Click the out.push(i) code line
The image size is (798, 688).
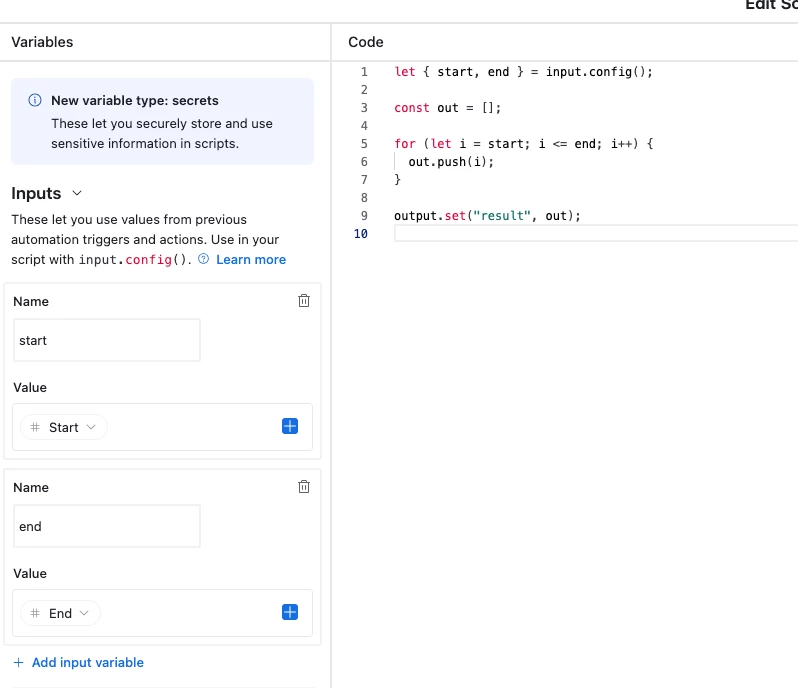[451, 162]
